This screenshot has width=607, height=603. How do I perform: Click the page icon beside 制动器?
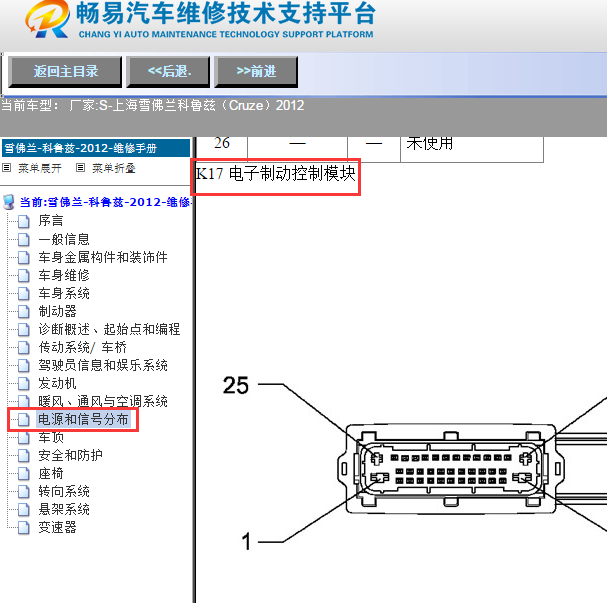point(24,312)
